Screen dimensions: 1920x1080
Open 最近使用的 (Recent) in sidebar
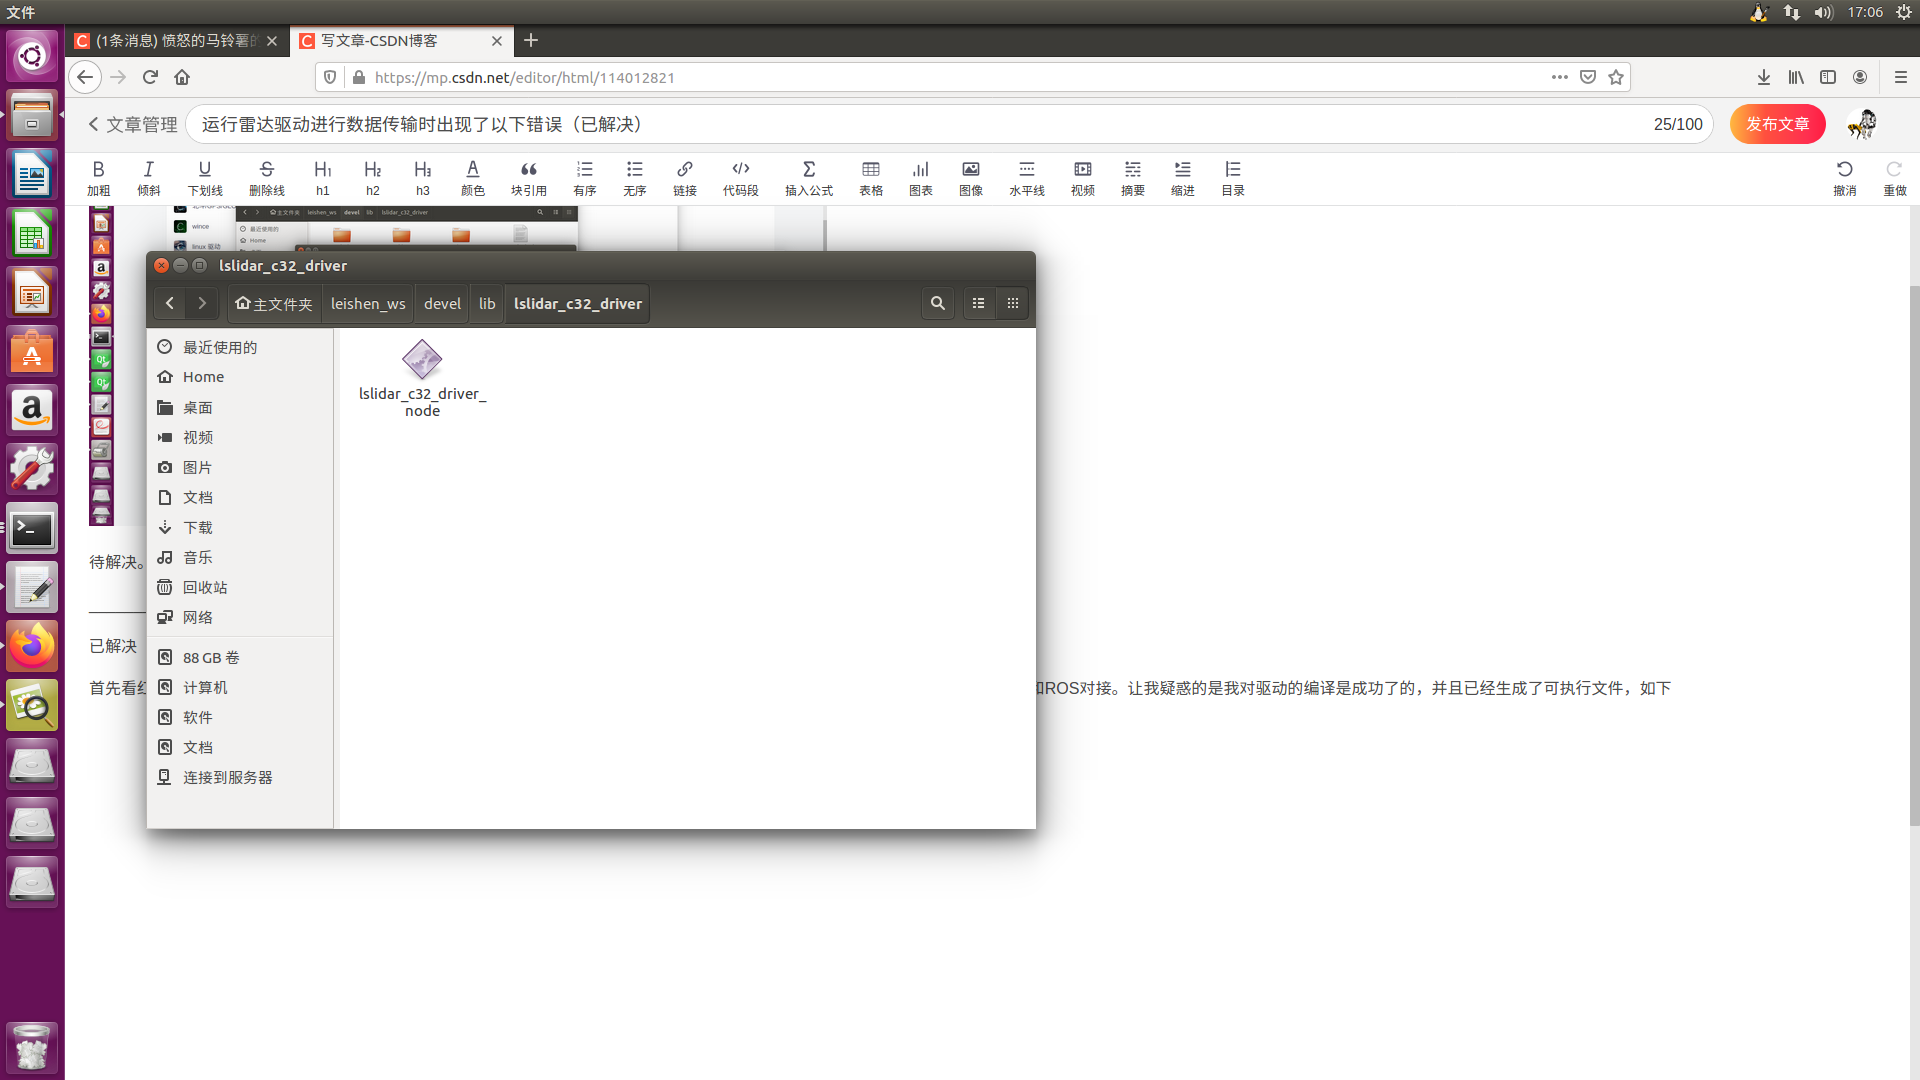[240, 347]
